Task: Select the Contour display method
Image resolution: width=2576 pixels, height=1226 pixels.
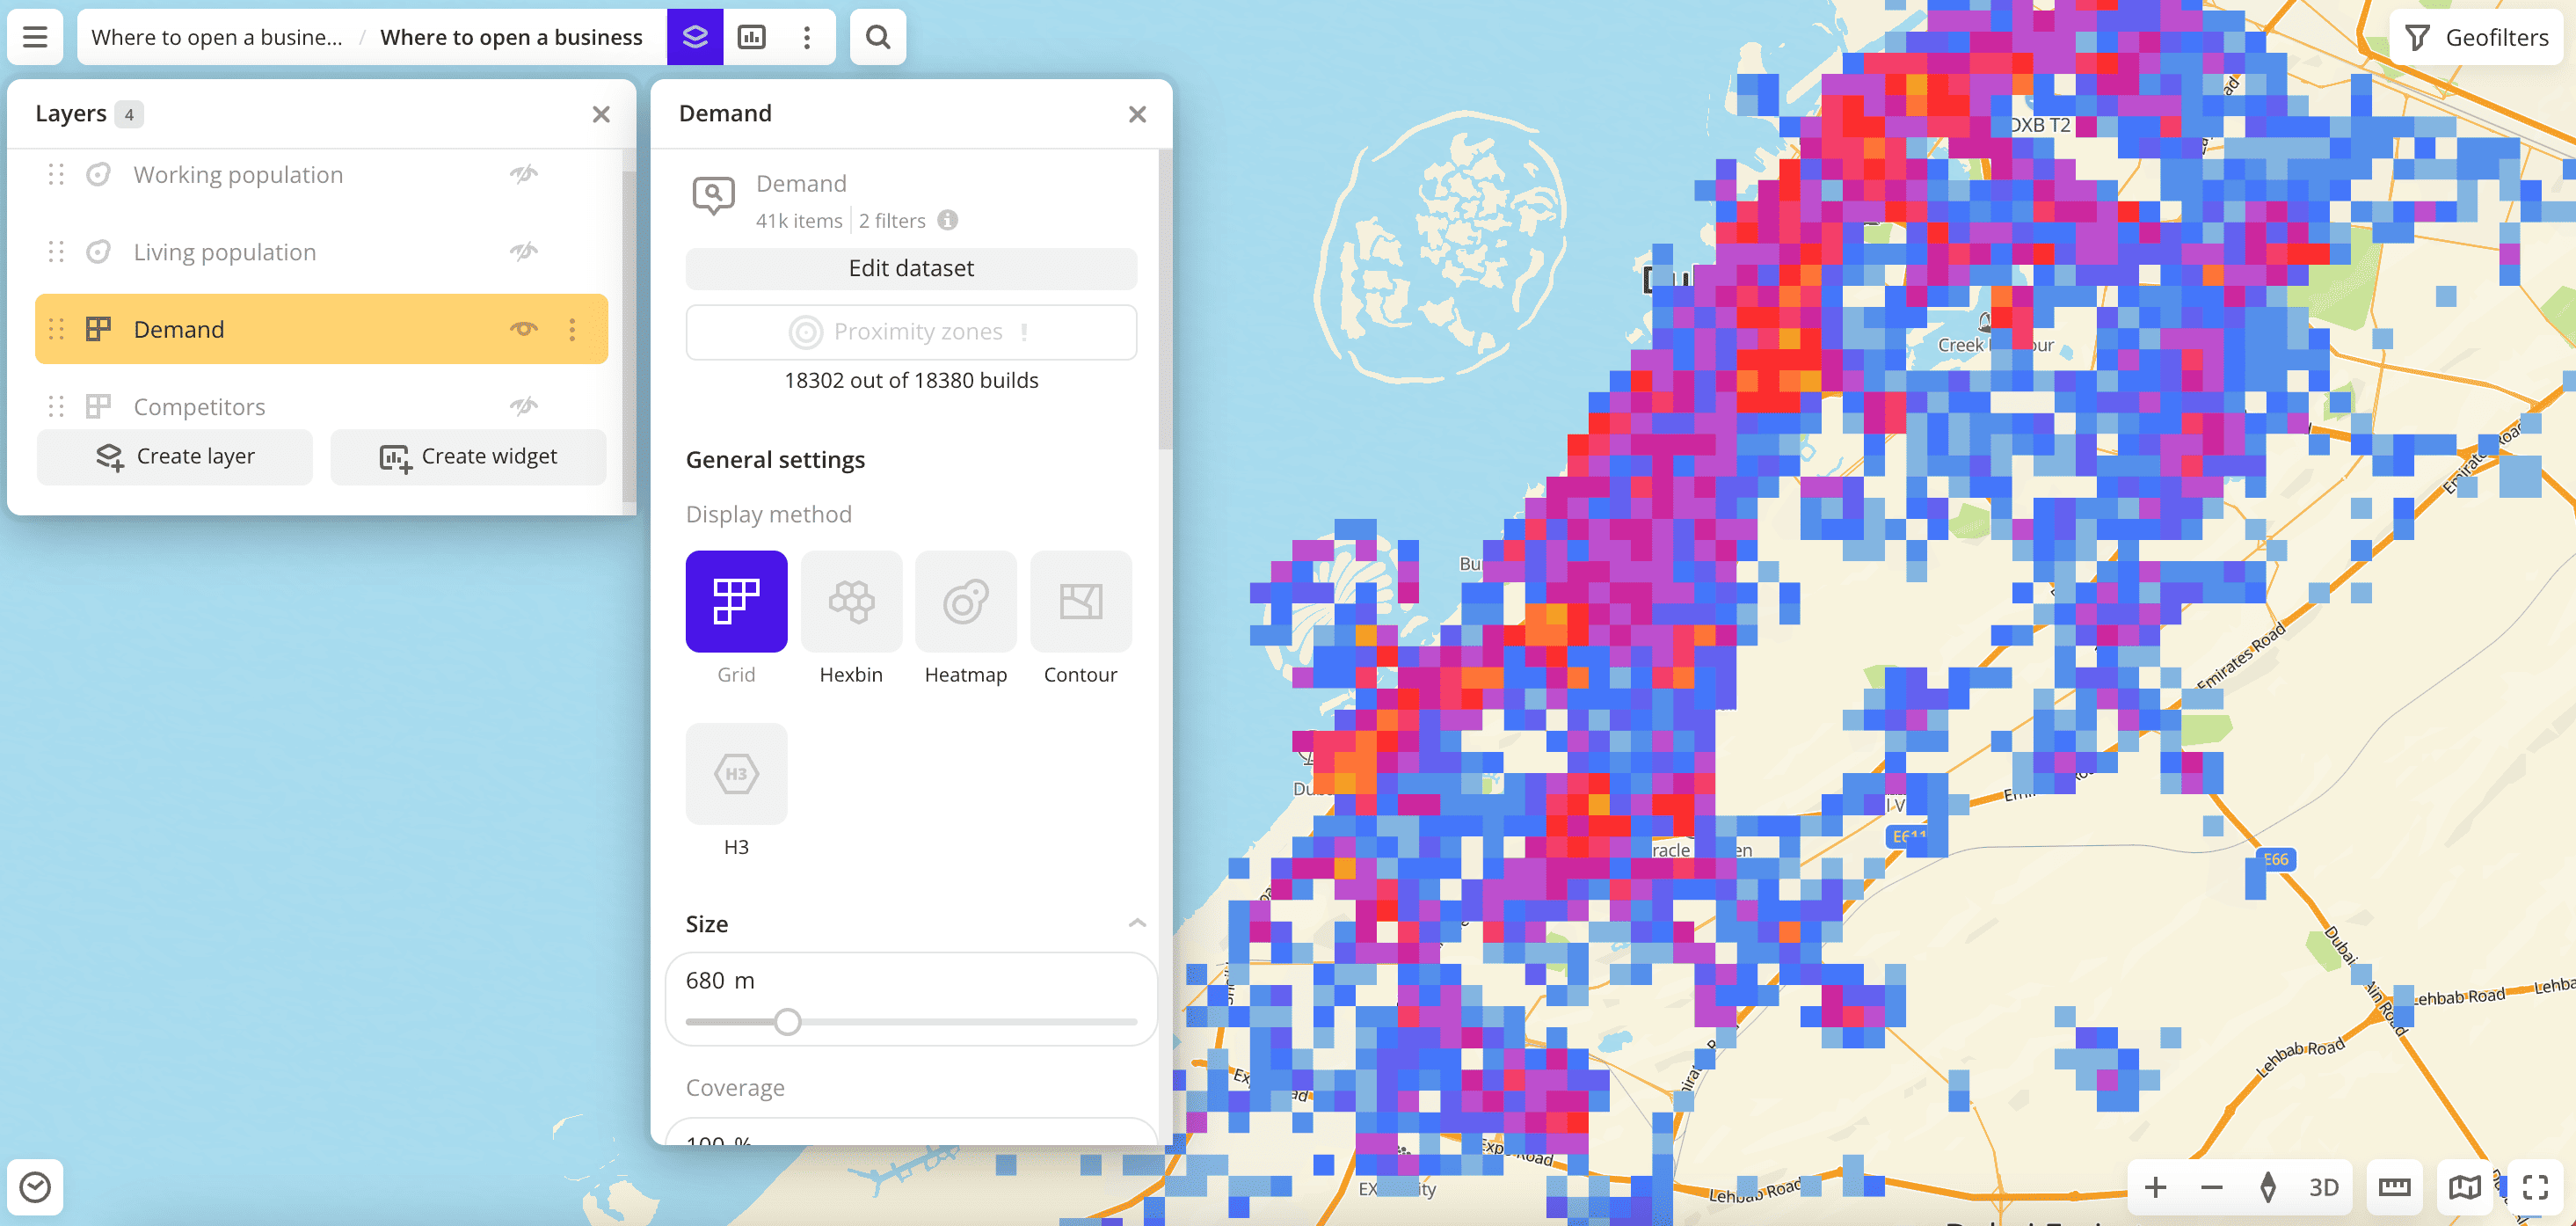Action: point(1080,601)
